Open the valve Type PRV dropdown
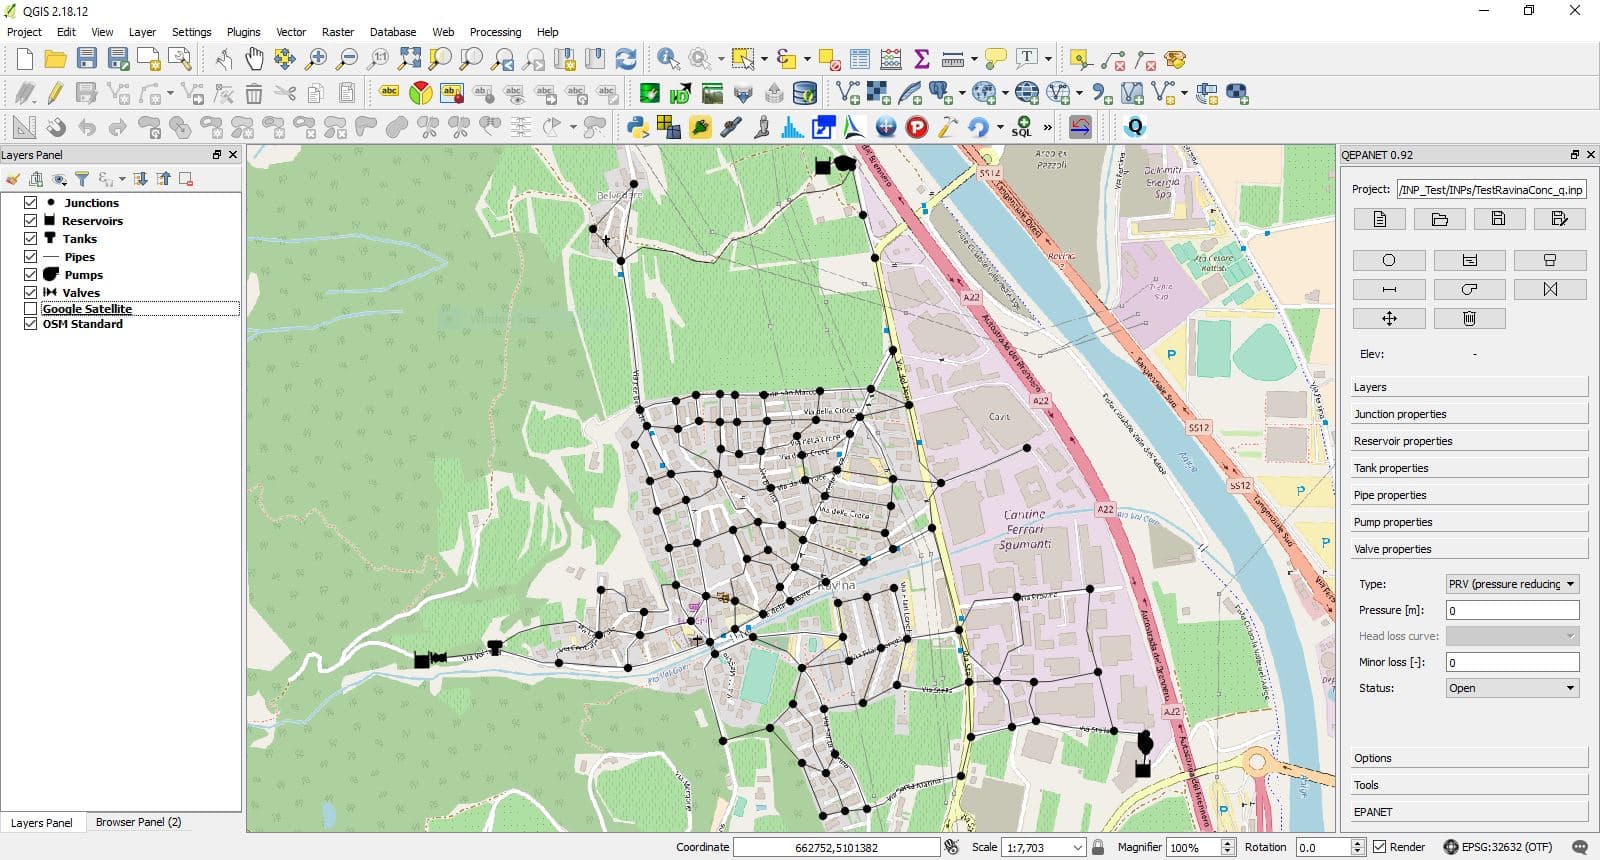Viewport: 1600px width, 860px height. coord(1512,584)
